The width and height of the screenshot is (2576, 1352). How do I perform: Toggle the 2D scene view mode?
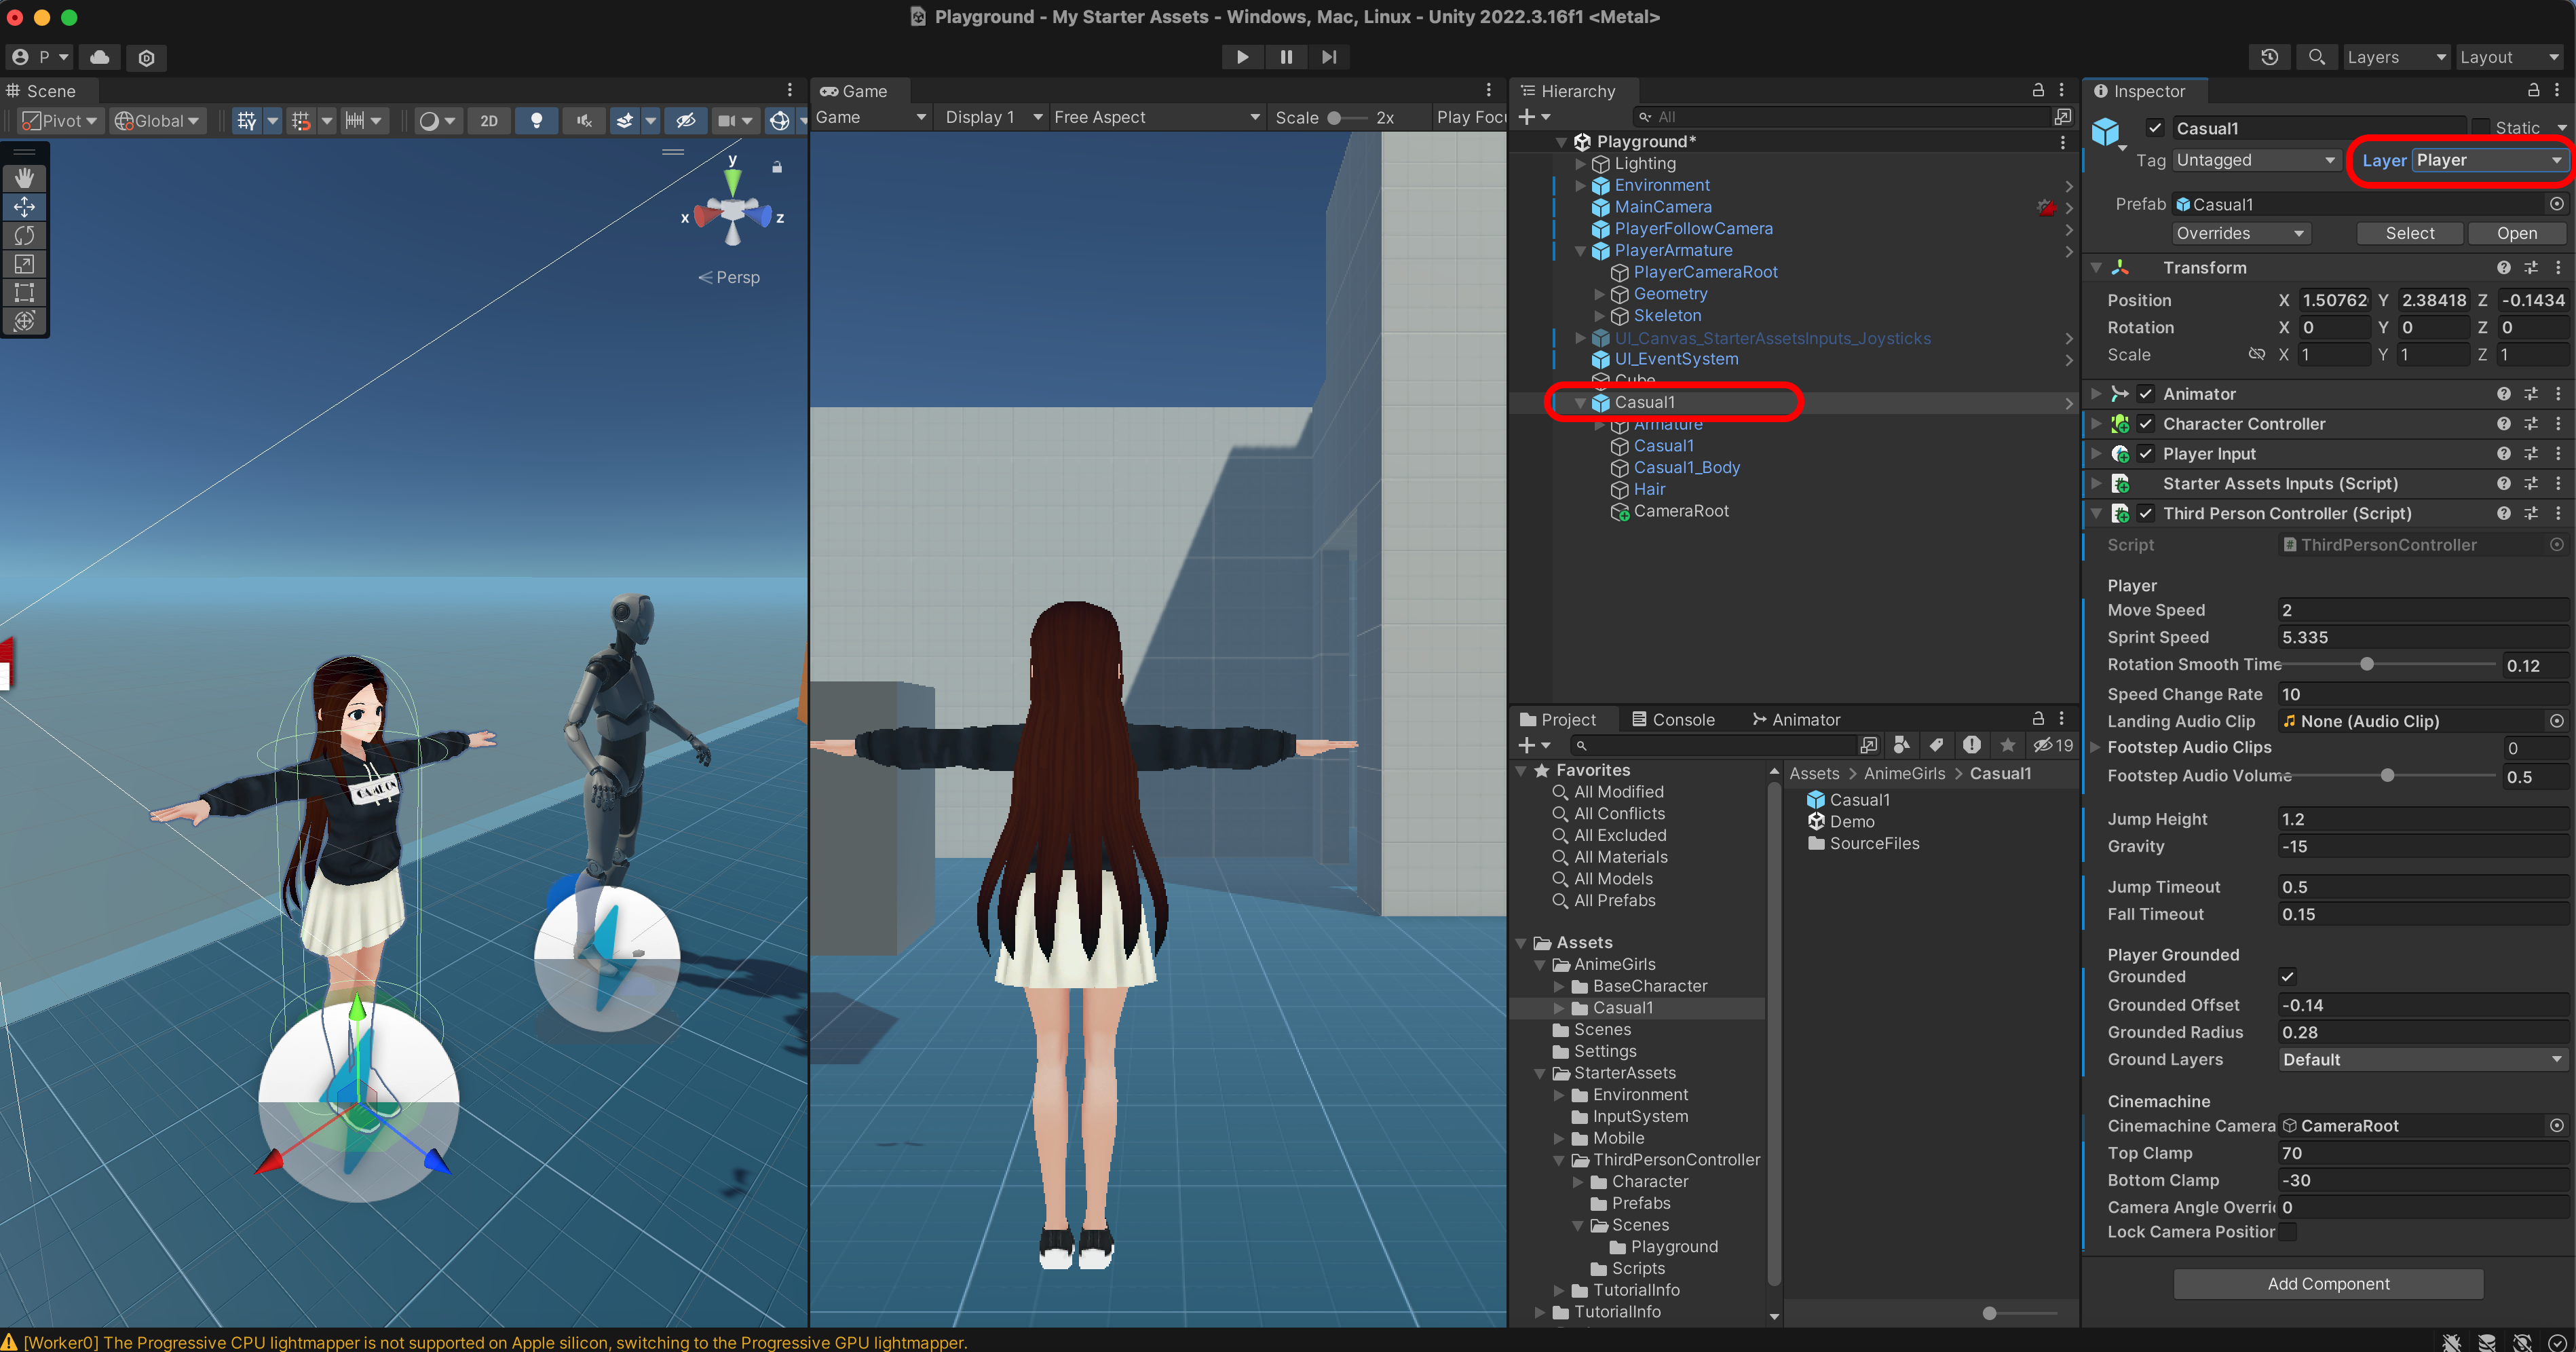[488, 121]
